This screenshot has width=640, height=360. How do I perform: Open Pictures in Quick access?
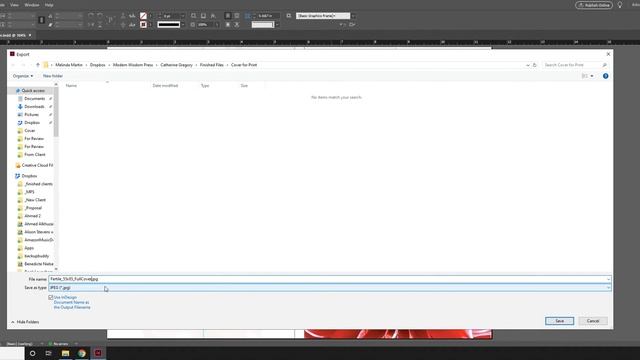31,115
